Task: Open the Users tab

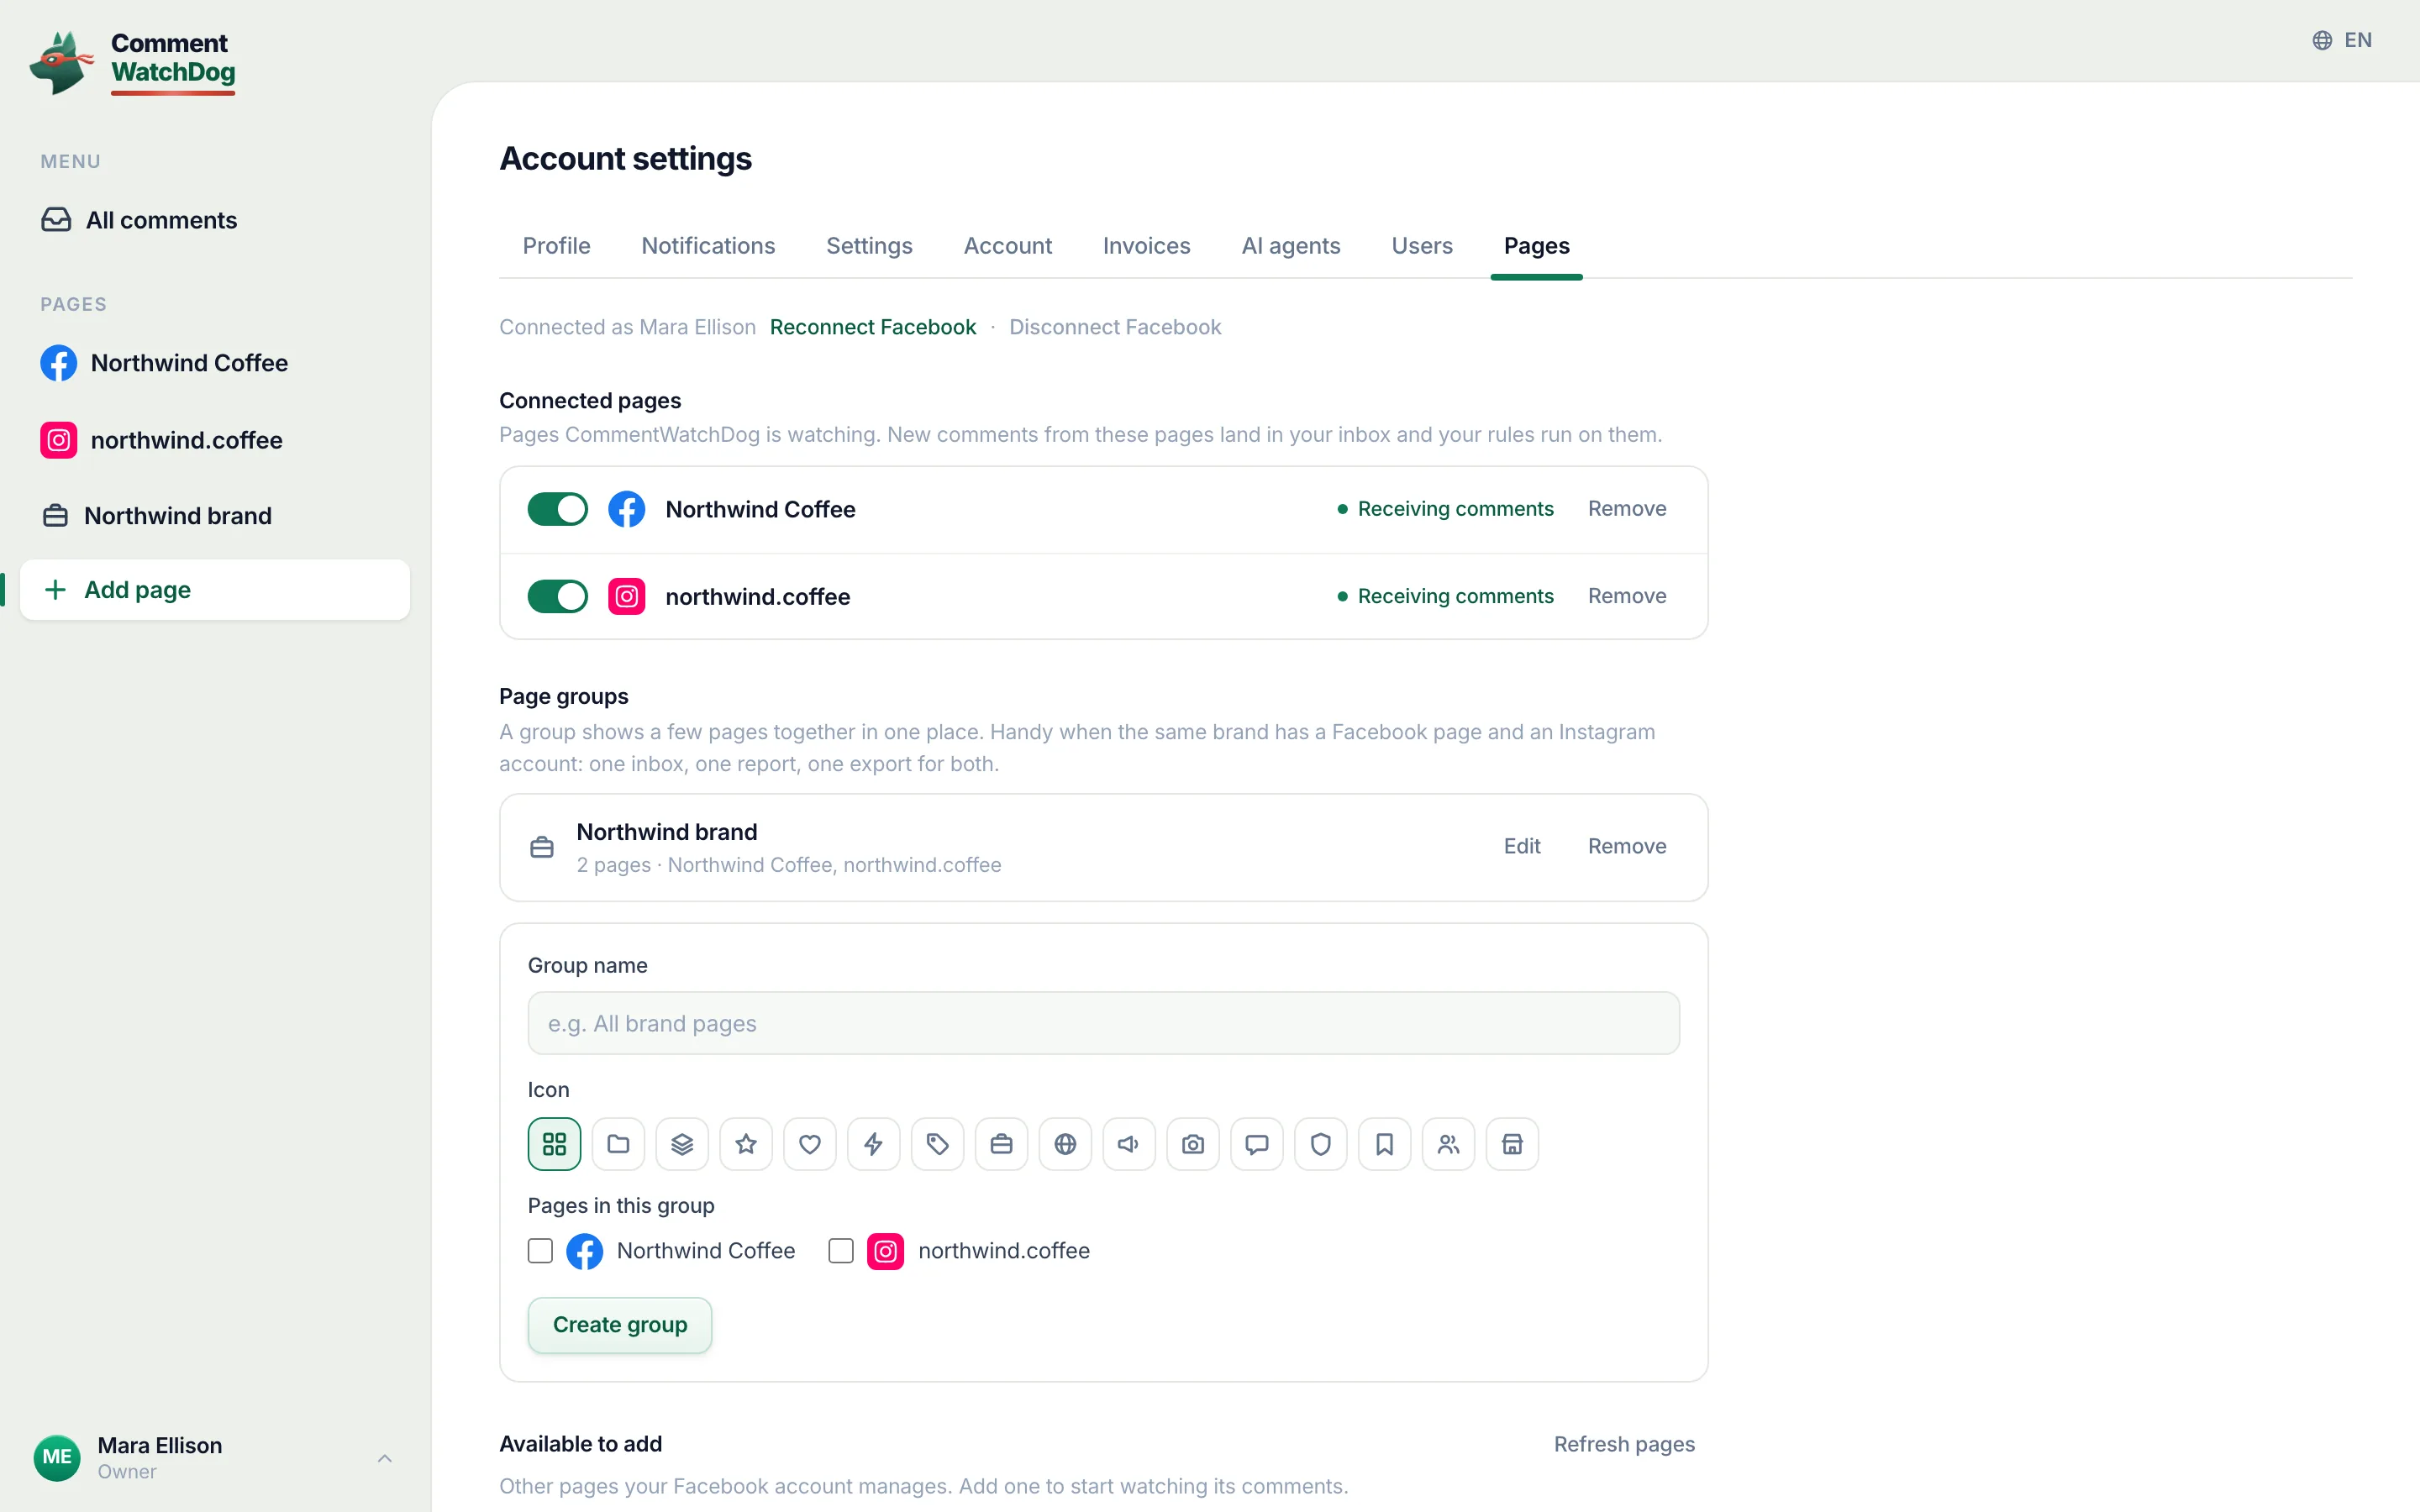Action: (x=1422, y=246)
